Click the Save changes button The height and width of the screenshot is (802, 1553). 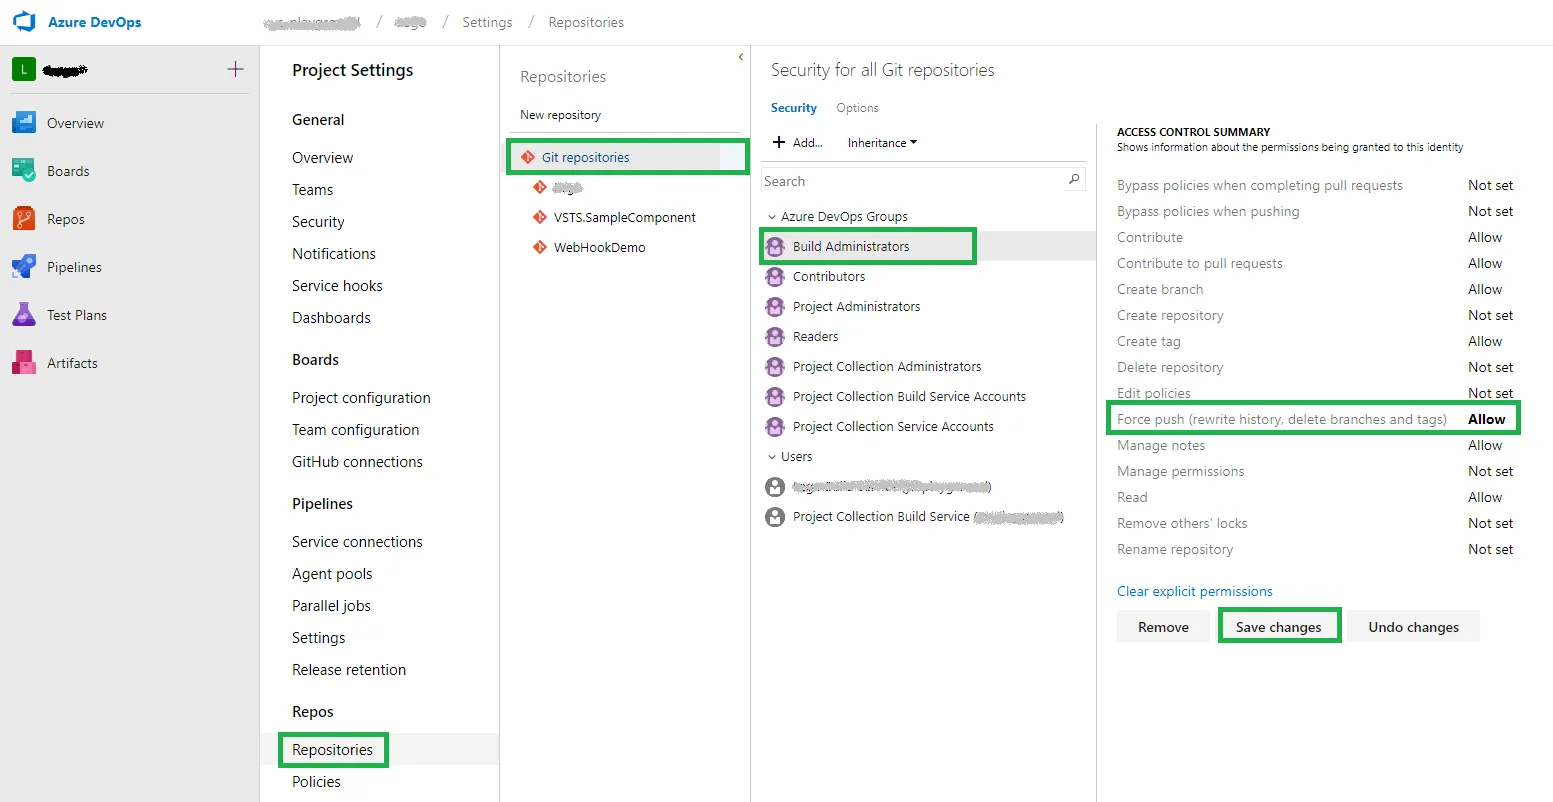tap(1278, 627)
